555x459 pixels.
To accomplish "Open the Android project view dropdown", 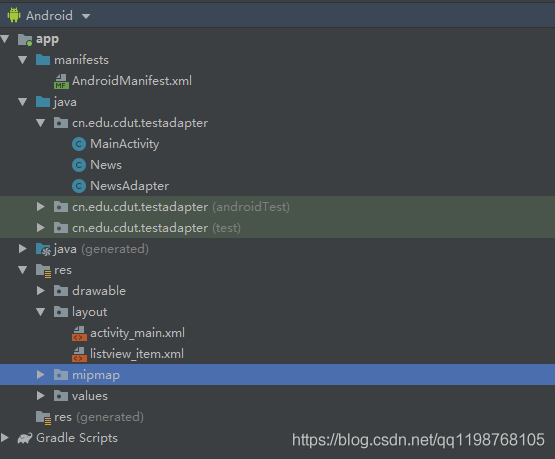I will [86, 16].
